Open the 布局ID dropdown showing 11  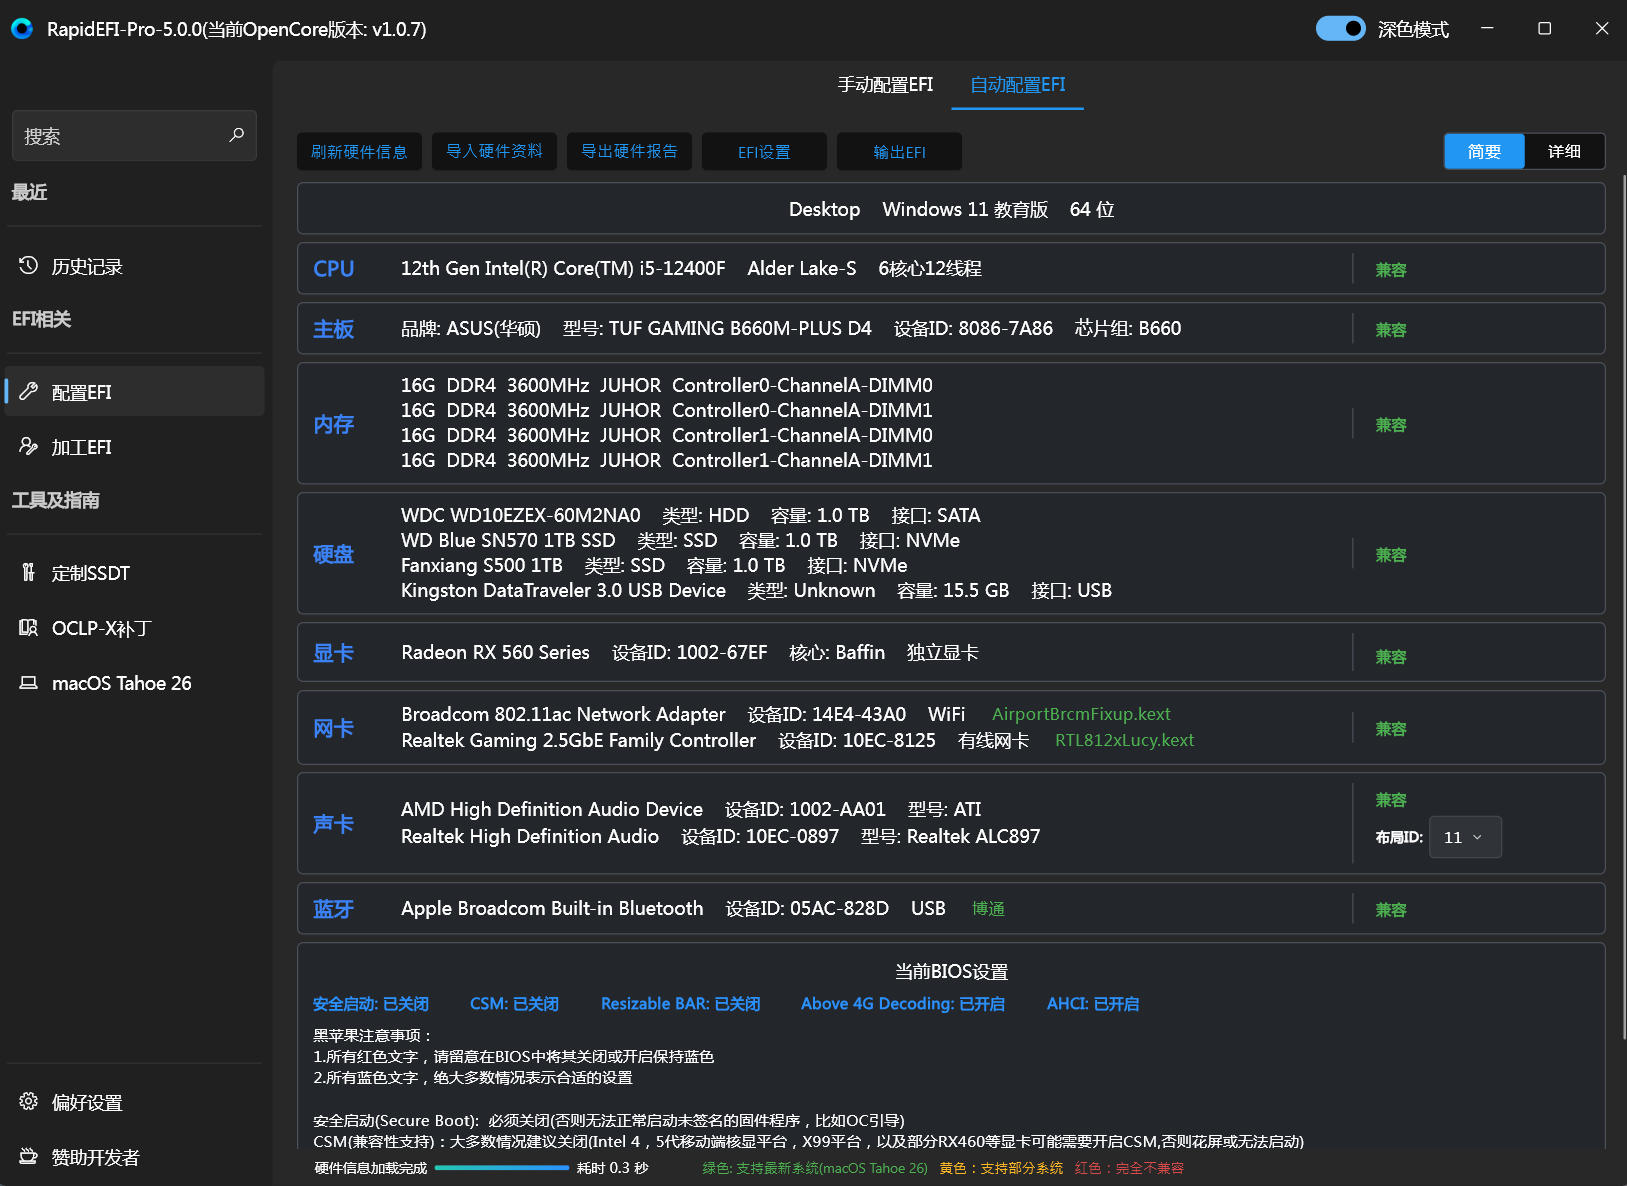tap(1465, 837)
